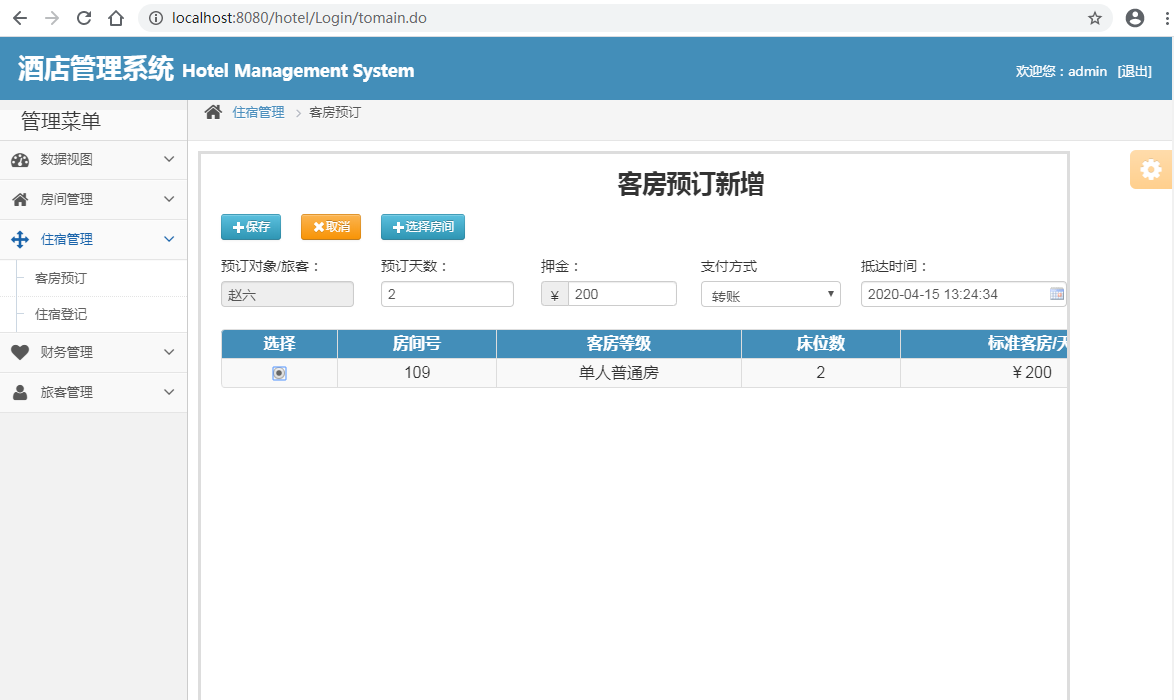Click the 单人普通房 cell
1174x700 pixels.
coord(619,373)
